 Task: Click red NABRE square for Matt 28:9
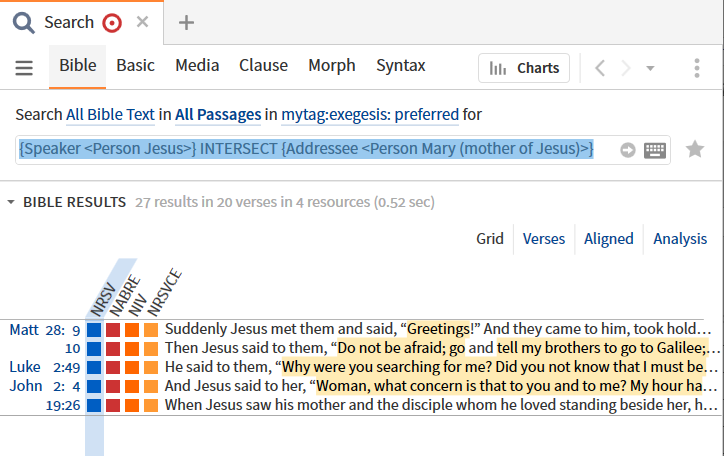[113, 330]
